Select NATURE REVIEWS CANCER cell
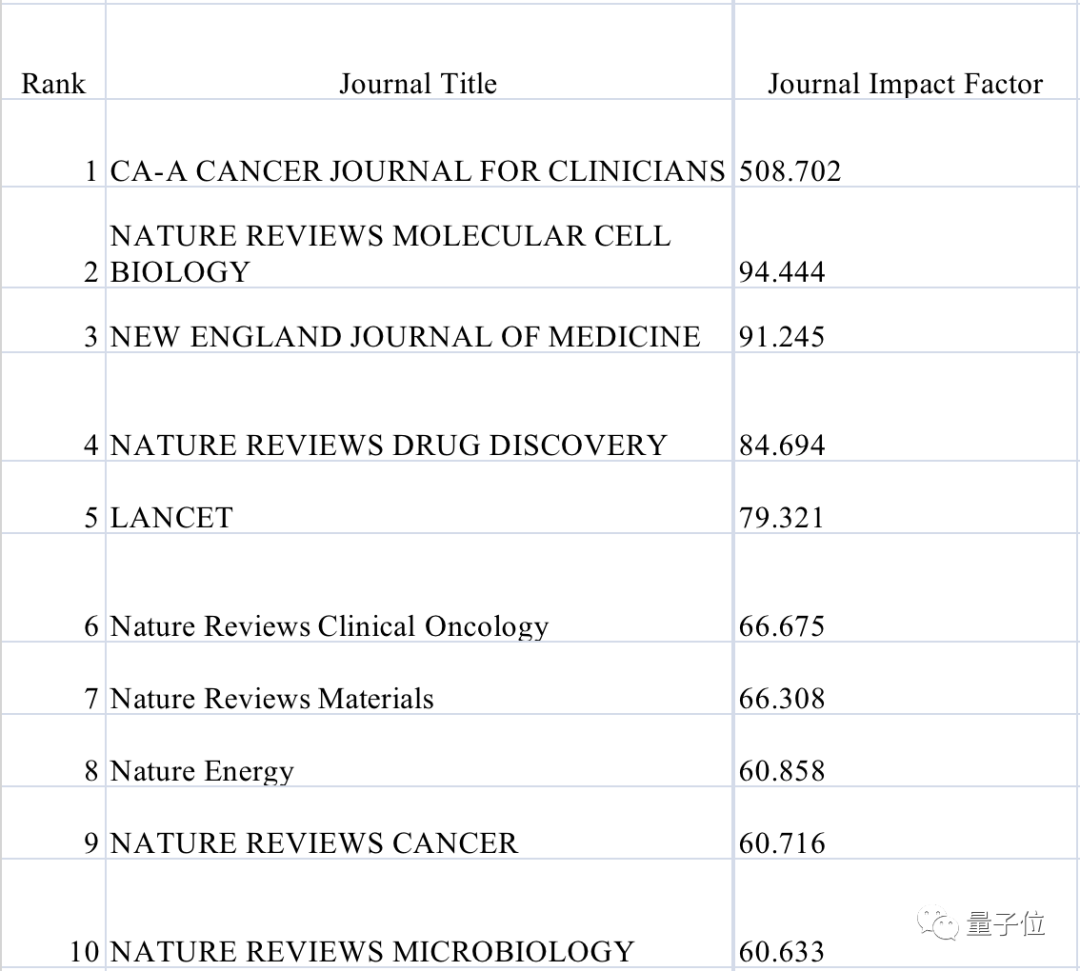 point(419,823)
